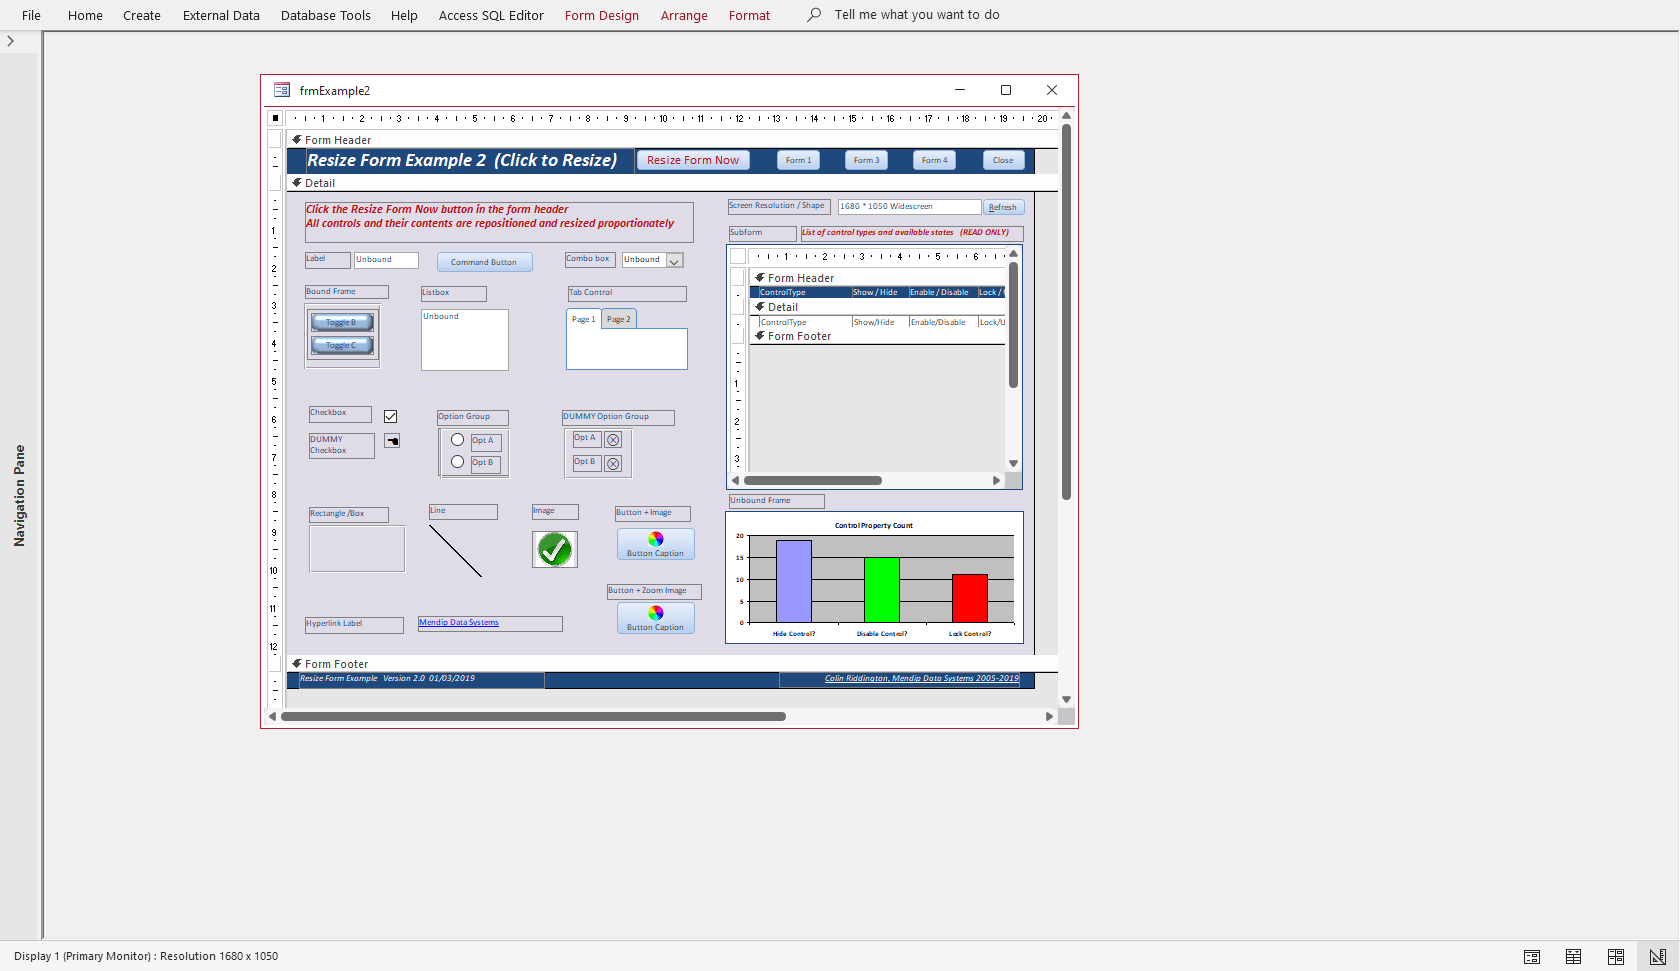Select the Opt B radio button
This screenshot has height=971, width=1680.
(457, 462)
